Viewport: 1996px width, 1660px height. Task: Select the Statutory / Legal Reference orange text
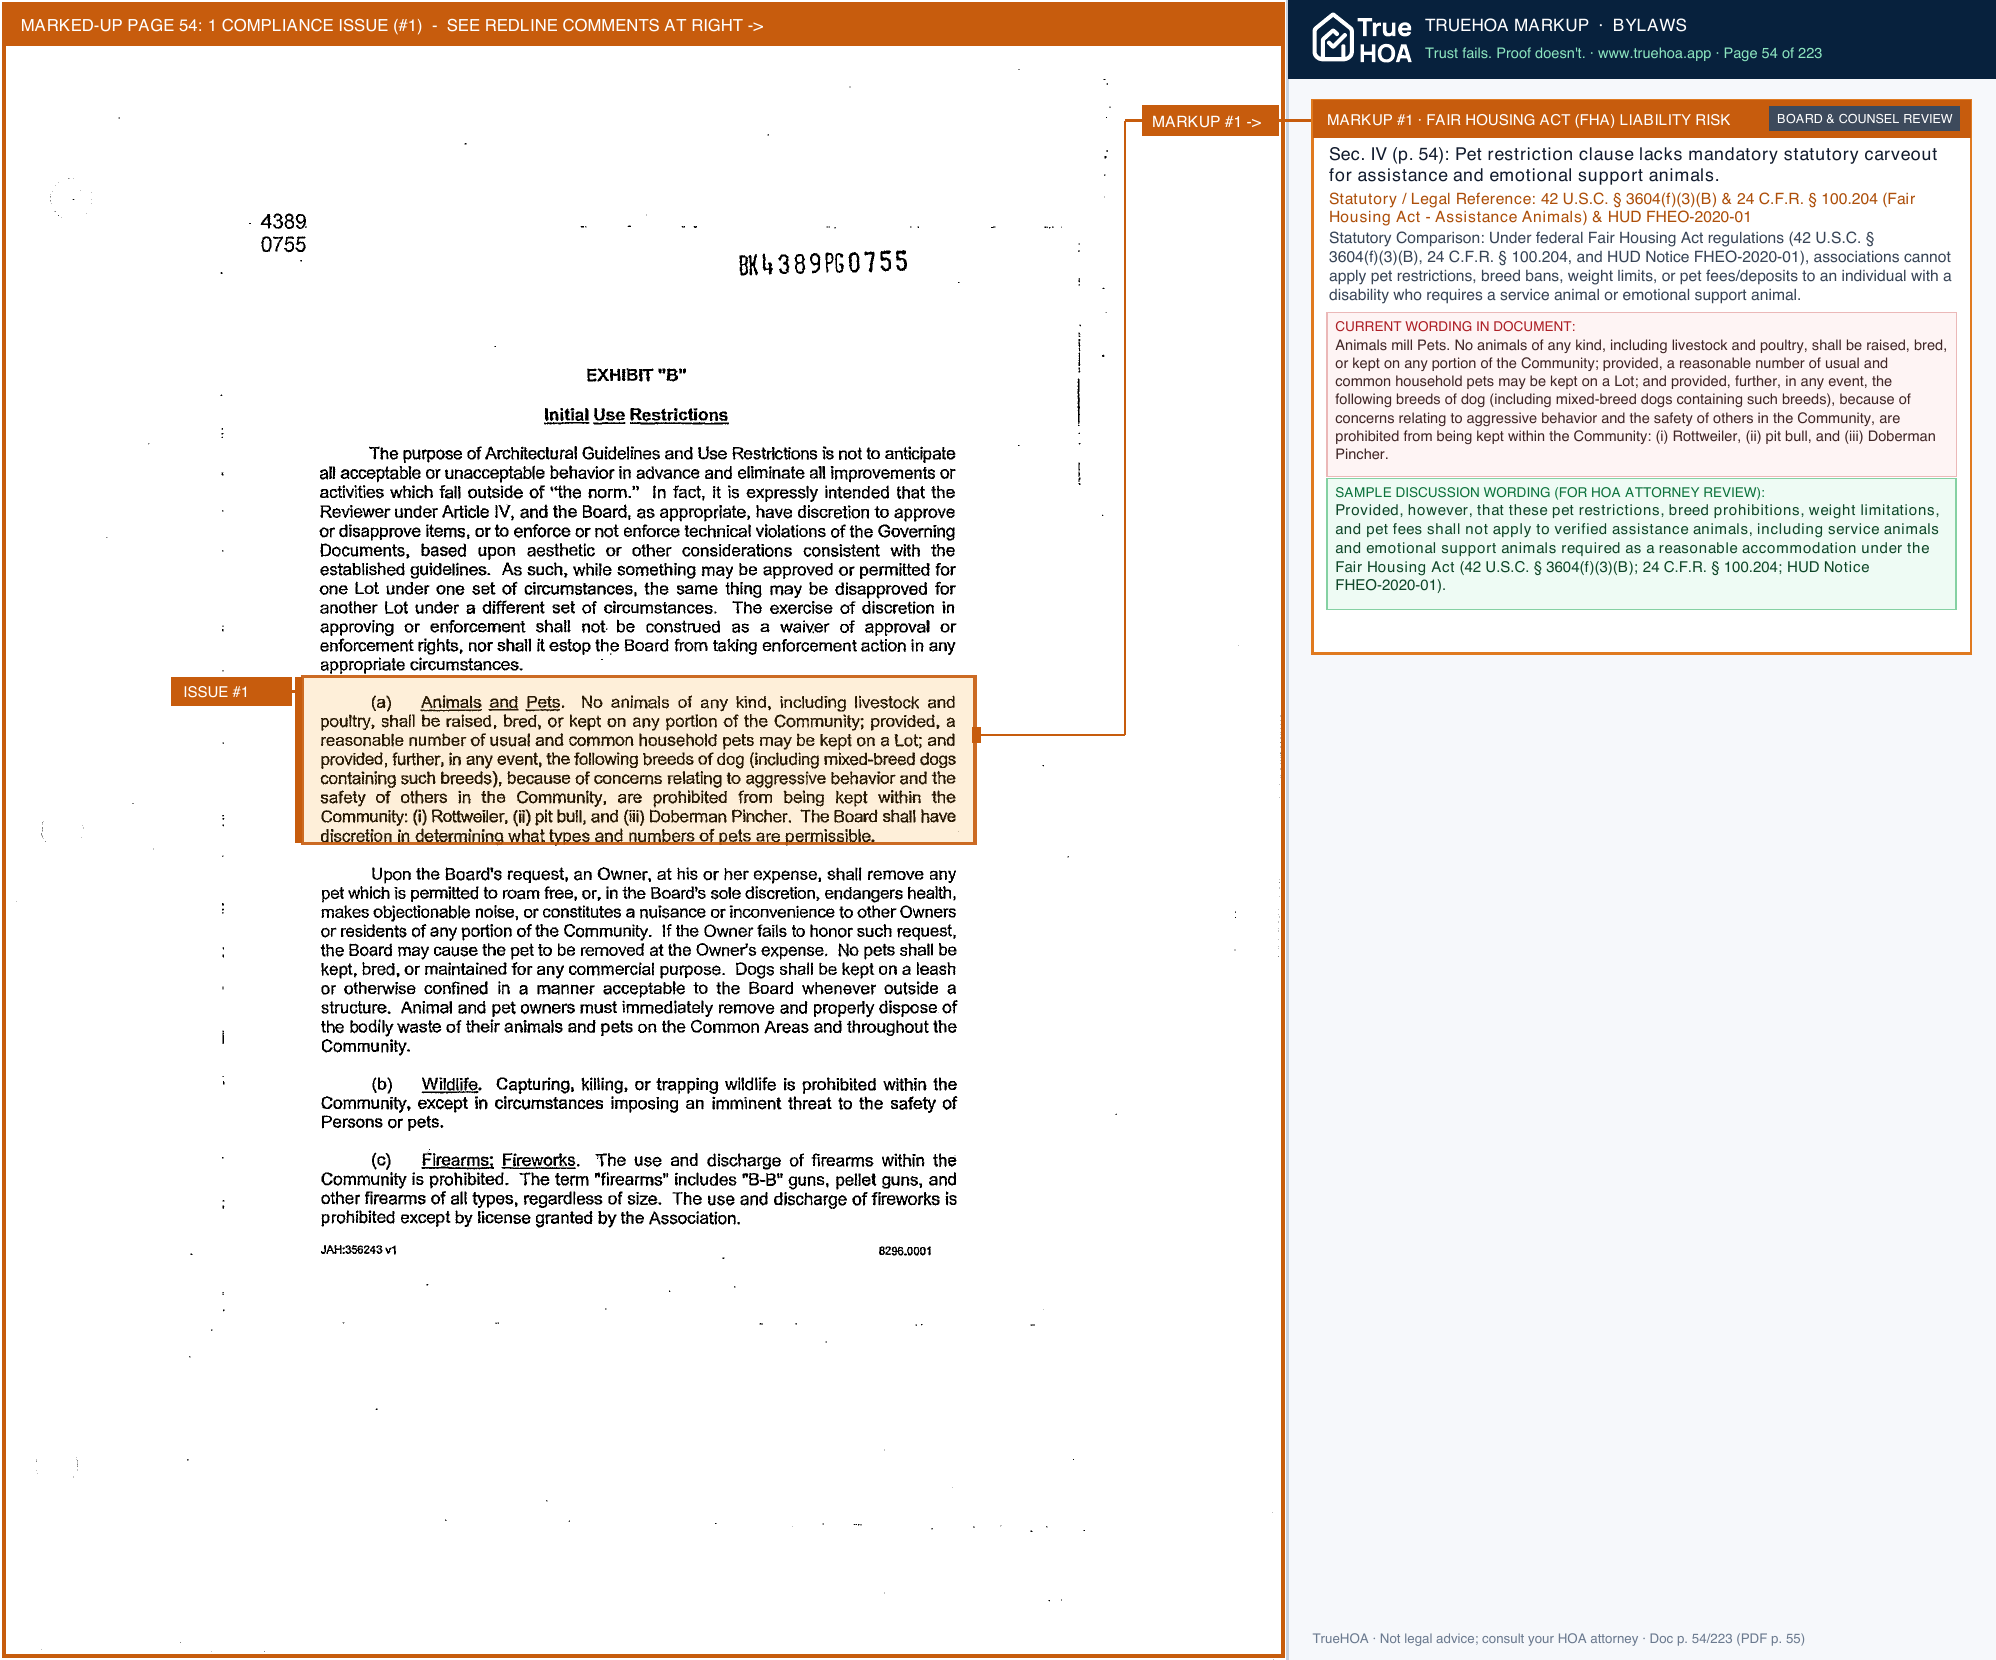1622,208
